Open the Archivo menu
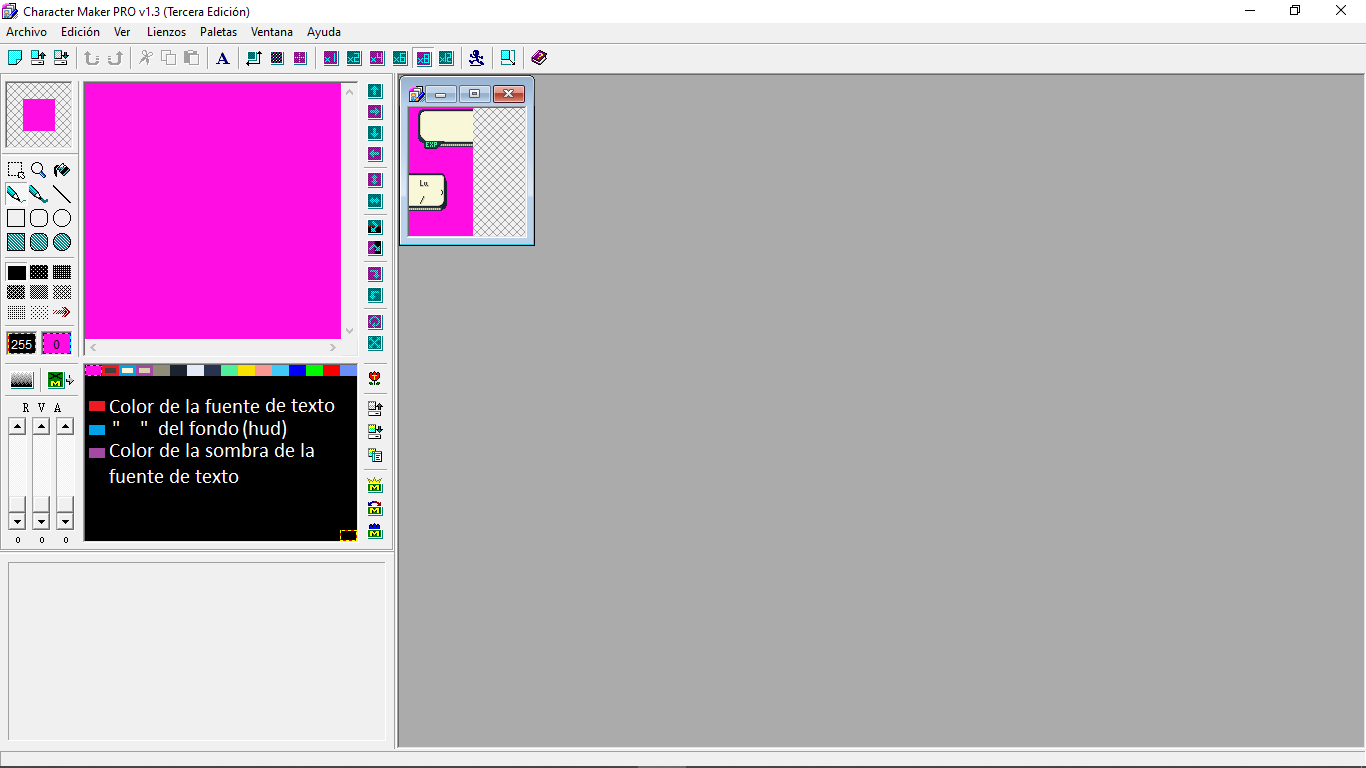Screen dimensions: 1366x768 tap(26, 32)
